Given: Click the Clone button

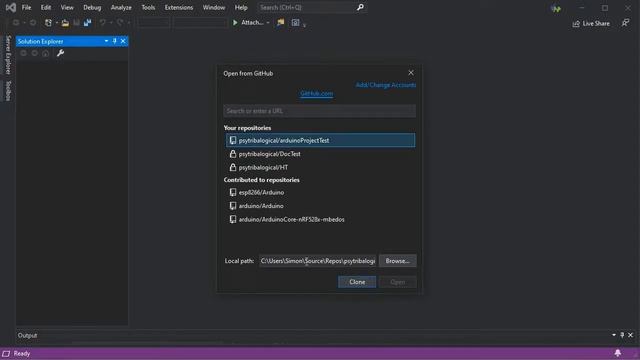Looking at the screenshot, I should point(357,282).
